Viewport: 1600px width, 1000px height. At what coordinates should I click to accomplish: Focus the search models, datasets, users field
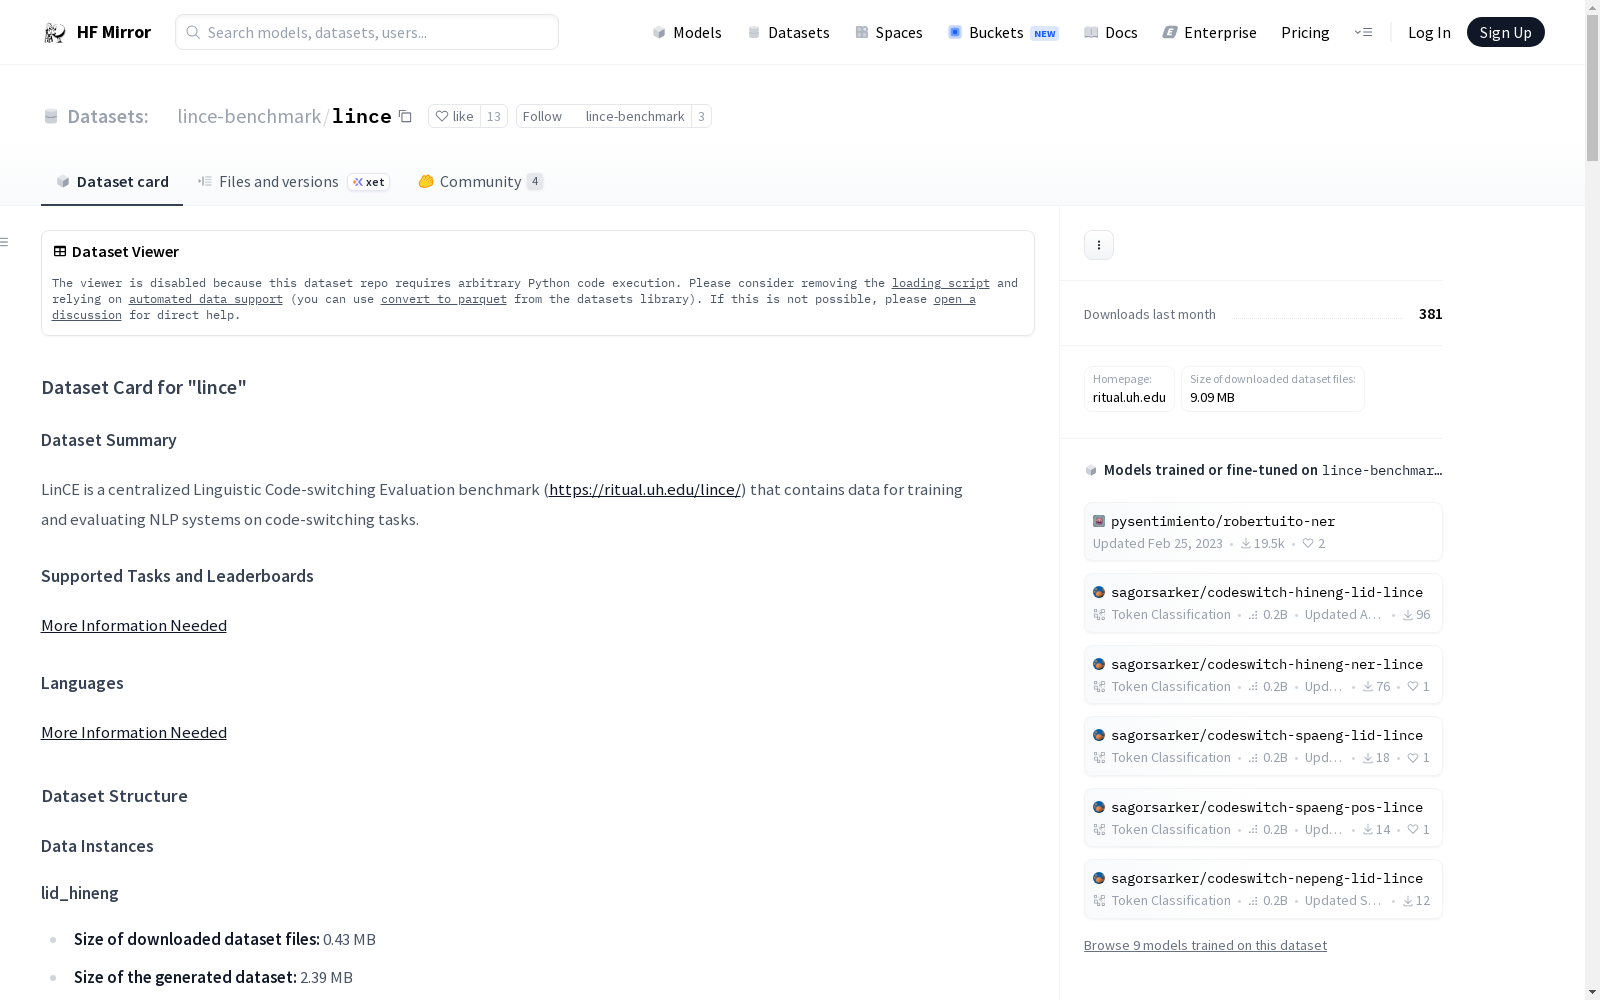pyautogui.click(x=367, y=32)
